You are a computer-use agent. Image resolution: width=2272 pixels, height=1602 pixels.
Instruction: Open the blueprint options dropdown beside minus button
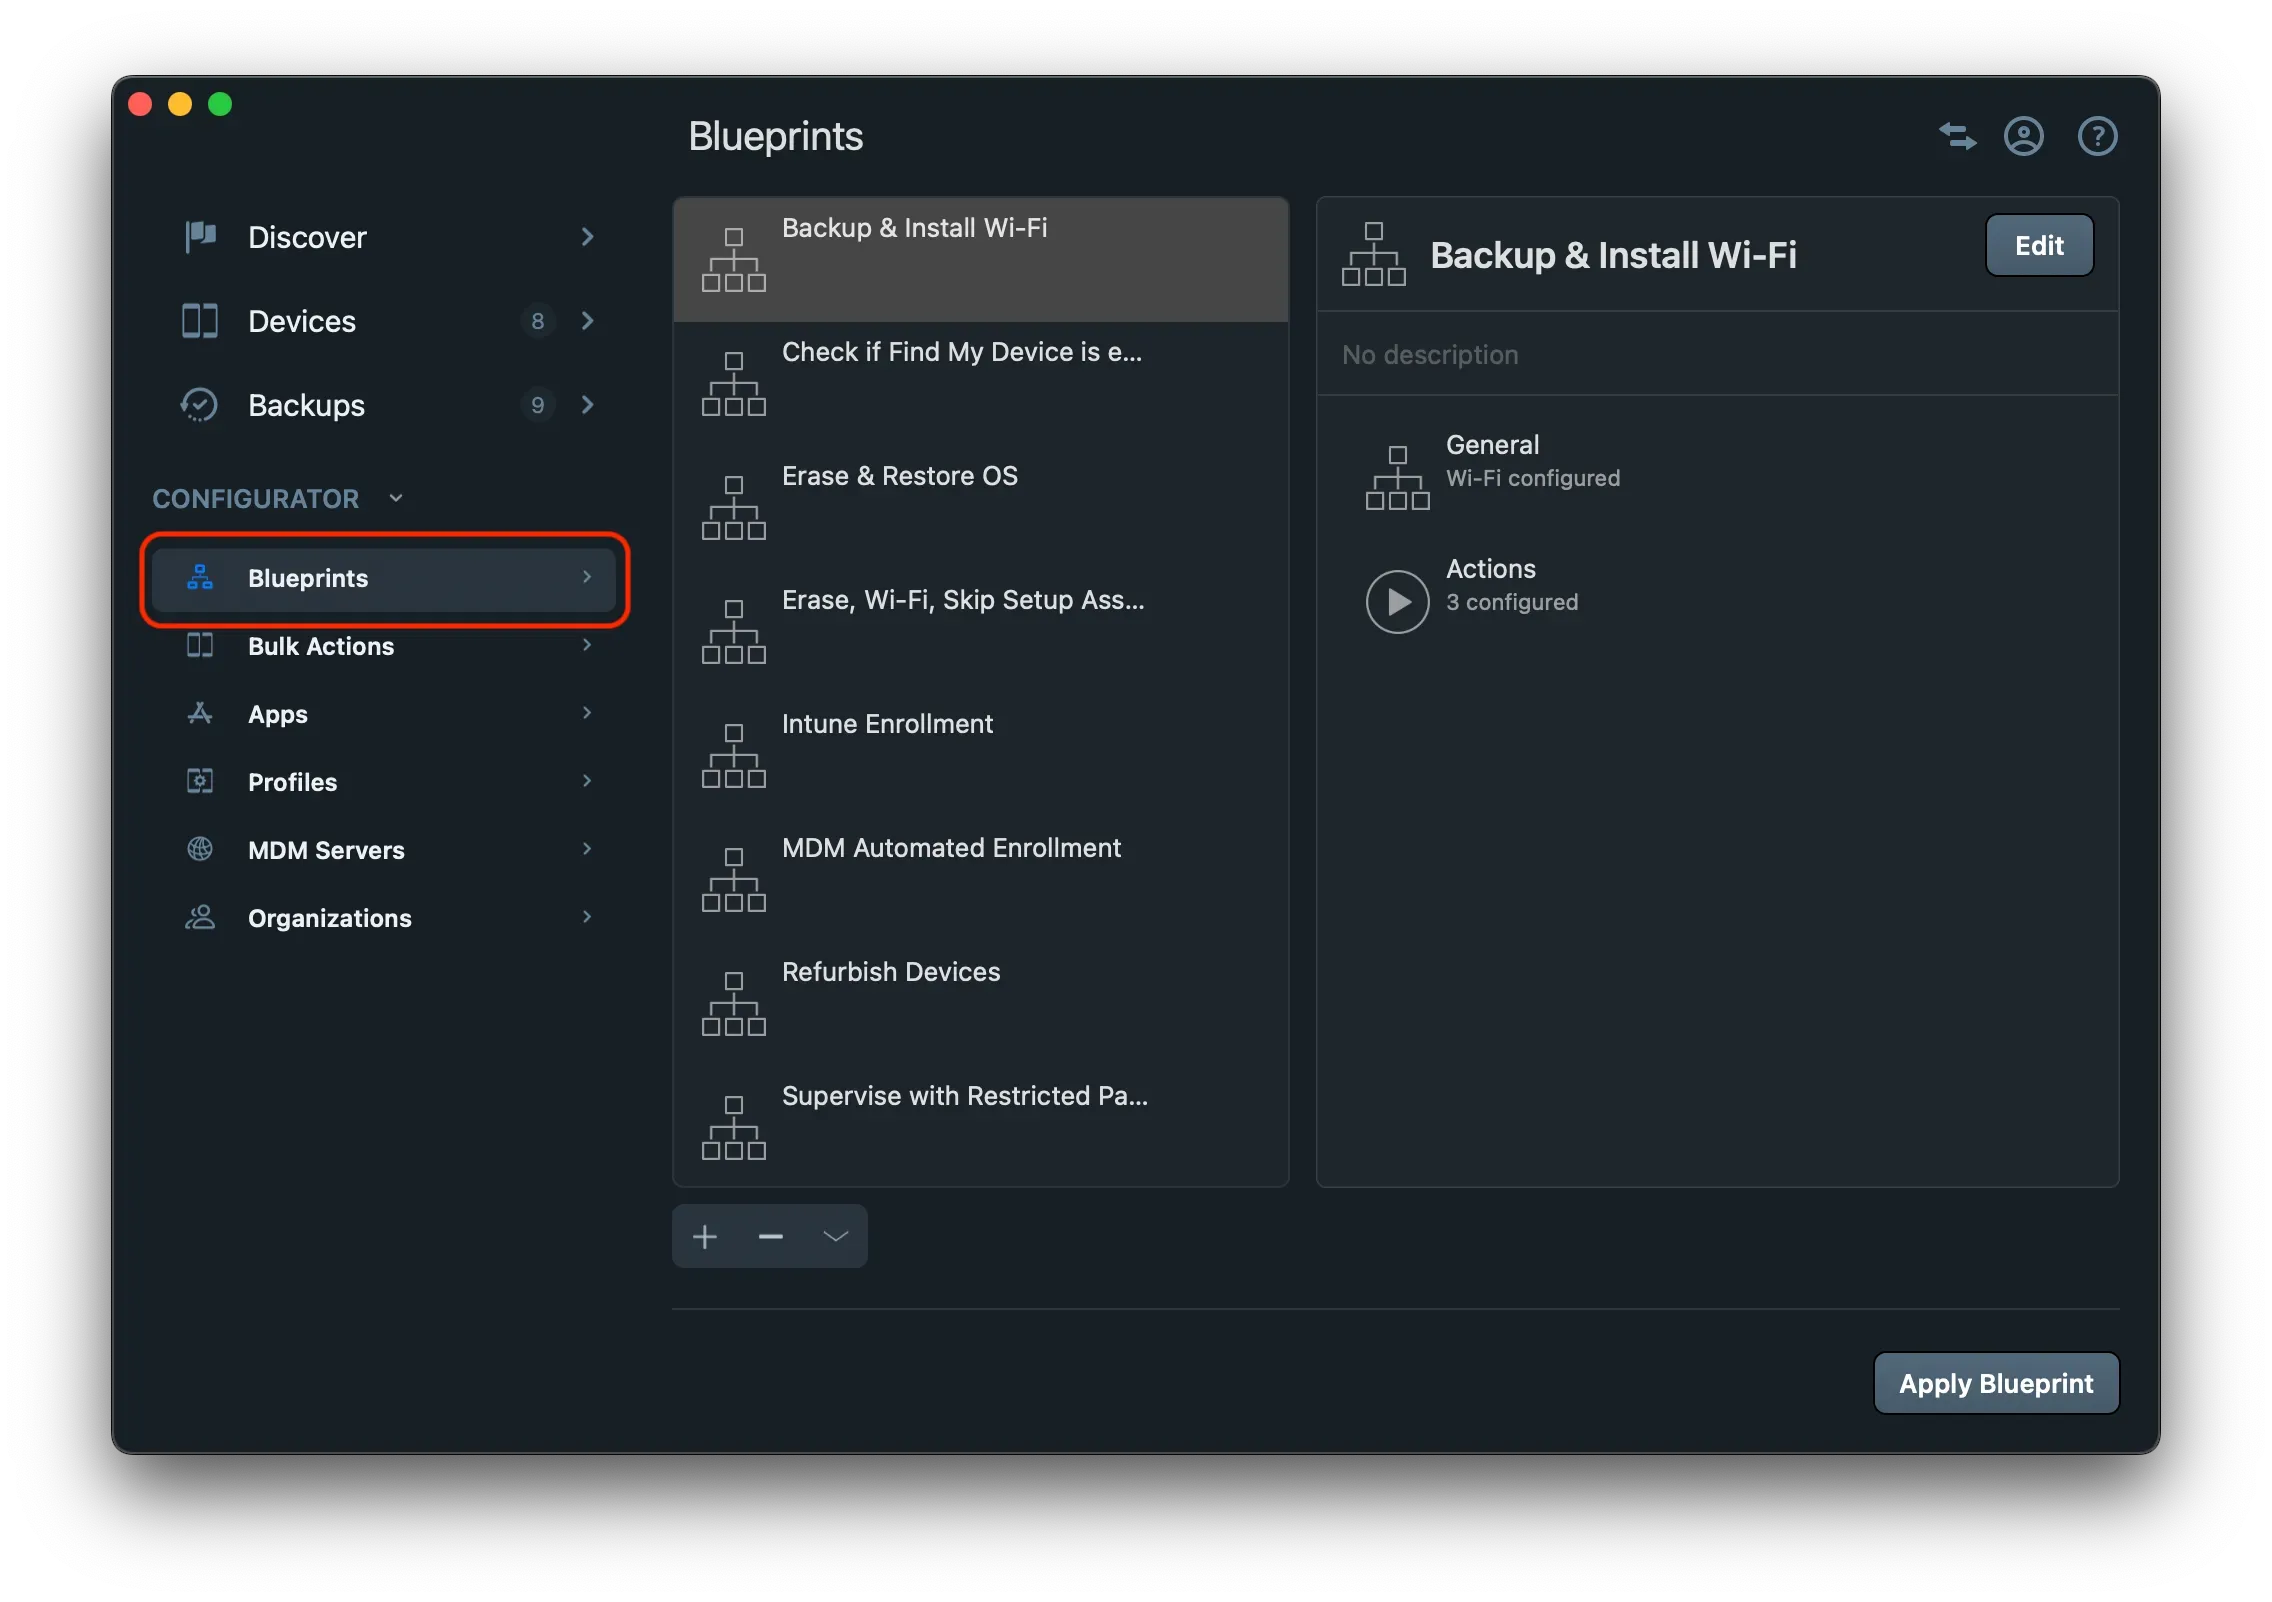[x=835, y=1236]
